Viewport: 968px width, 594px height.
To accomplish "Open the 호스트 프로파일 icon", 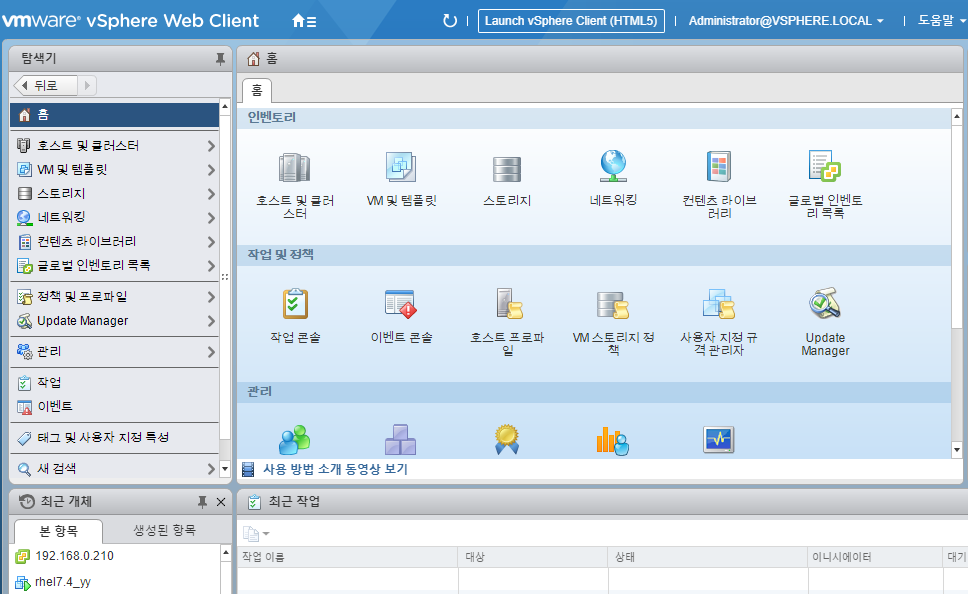I will [x=508, y=304].
